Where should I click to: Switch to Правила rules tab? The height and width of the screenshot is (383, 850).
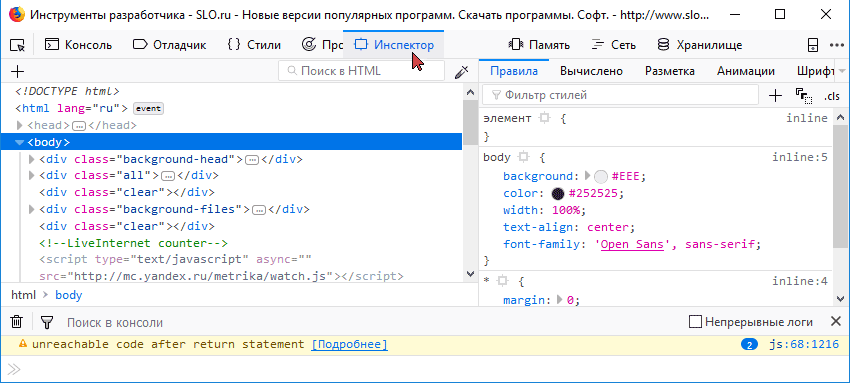click(514, 71)
